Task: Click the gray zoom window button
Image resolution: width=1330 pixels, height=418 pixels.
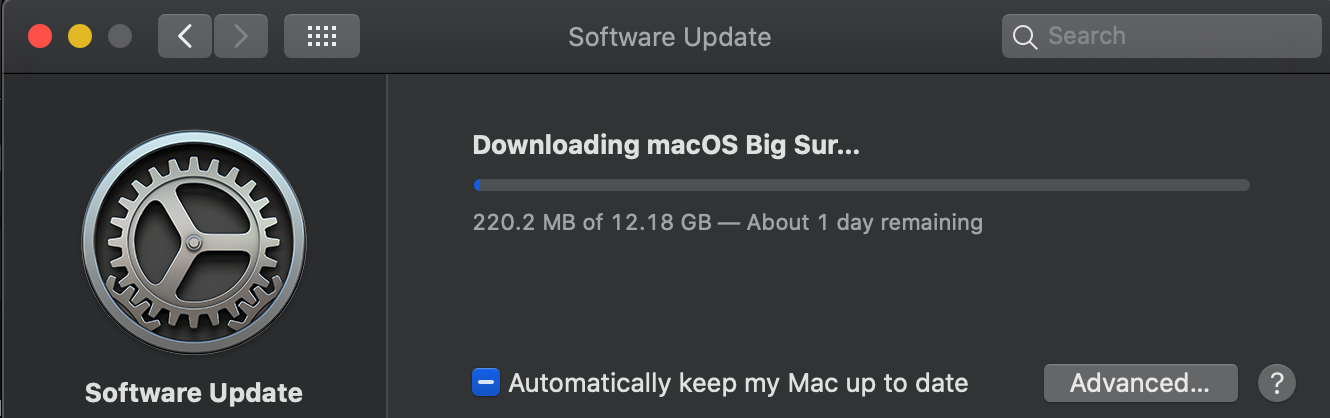Action: point(120,37)
